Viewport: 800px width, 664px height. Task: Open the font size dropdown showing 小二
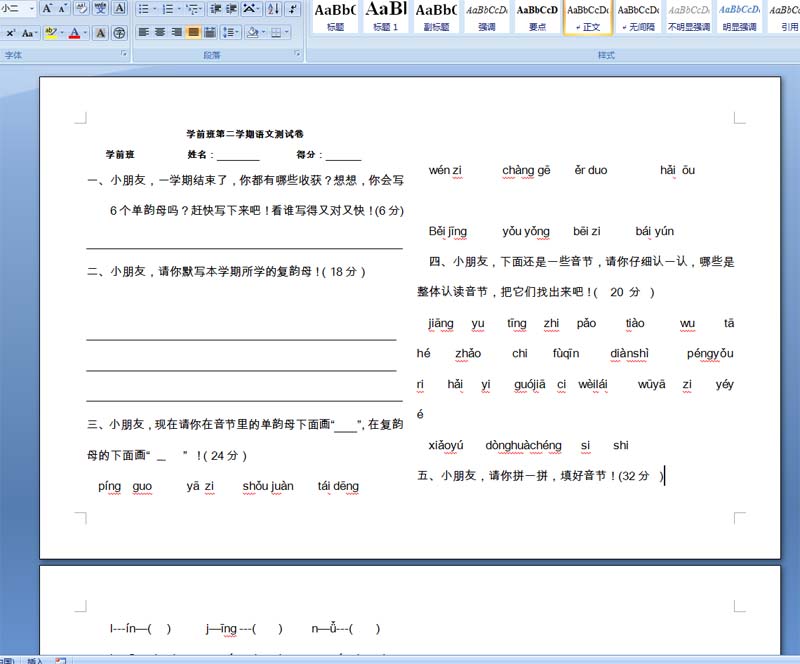click(32, 8)
